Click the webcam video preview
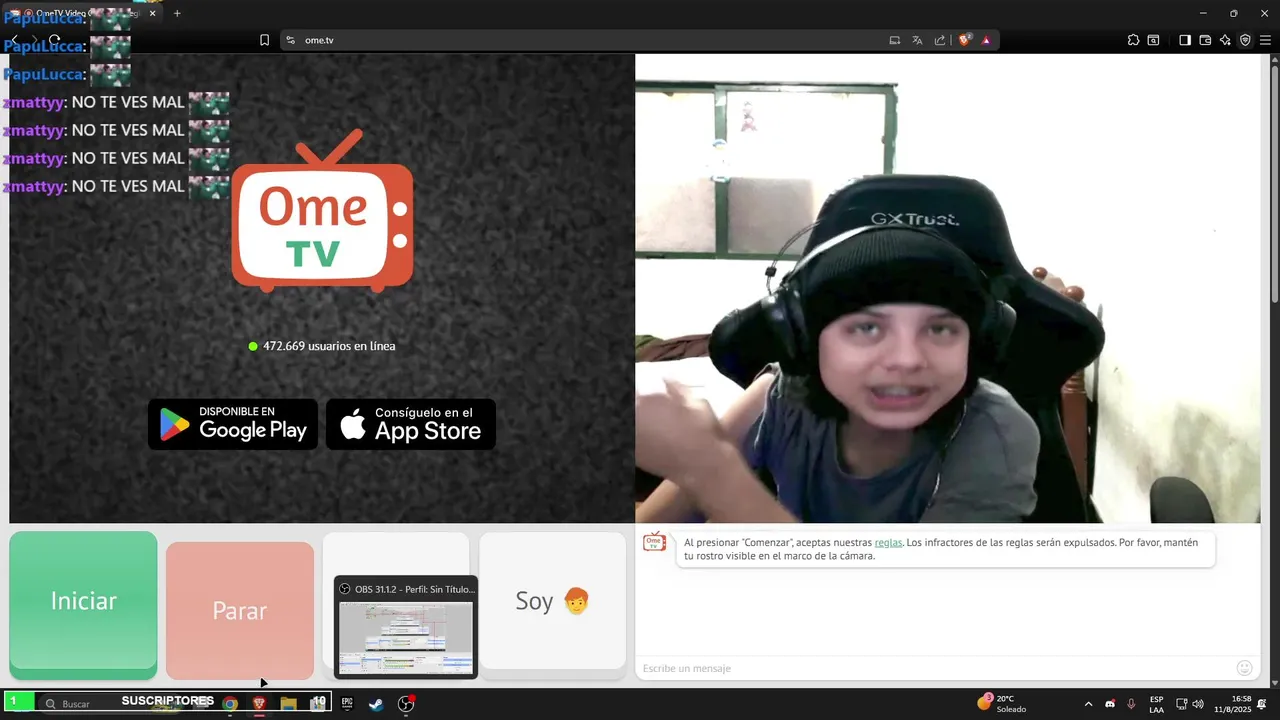 [948, 288]
